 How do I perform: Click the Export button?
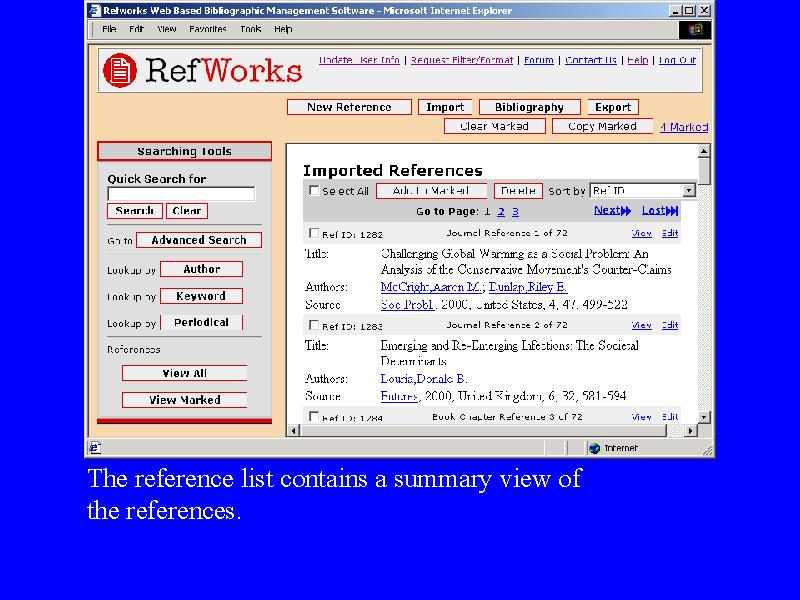pyautogui.click(x=613, y=107)
